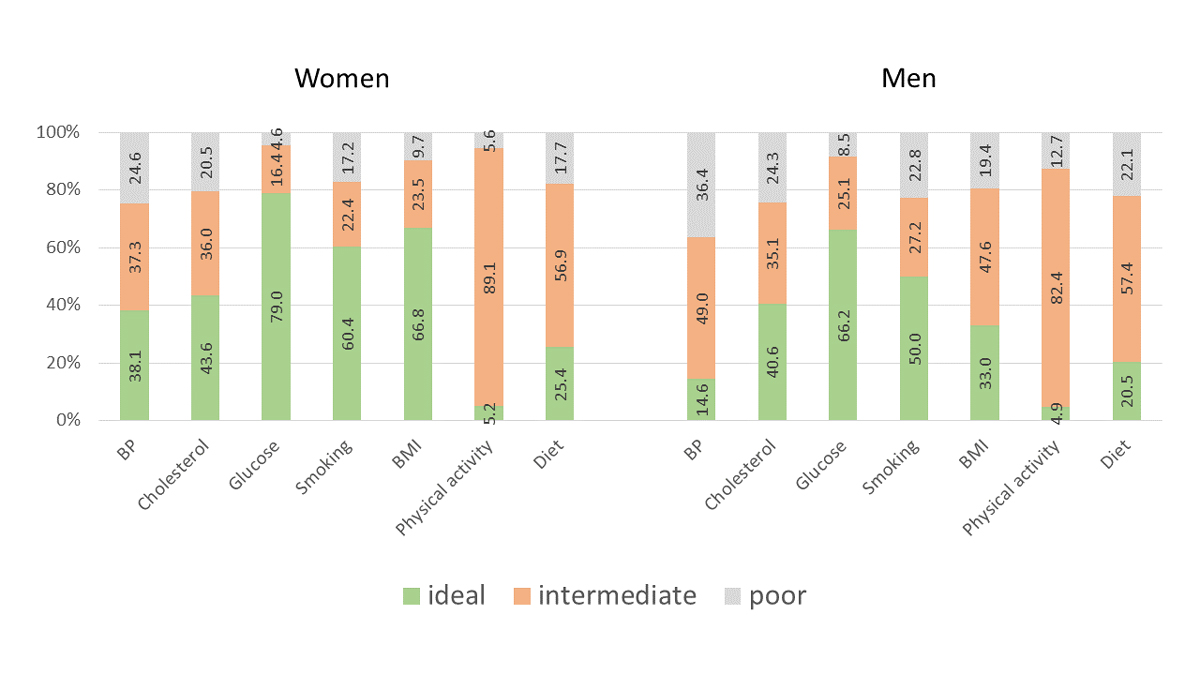Select the Men chart title

(x=908, y=78)
